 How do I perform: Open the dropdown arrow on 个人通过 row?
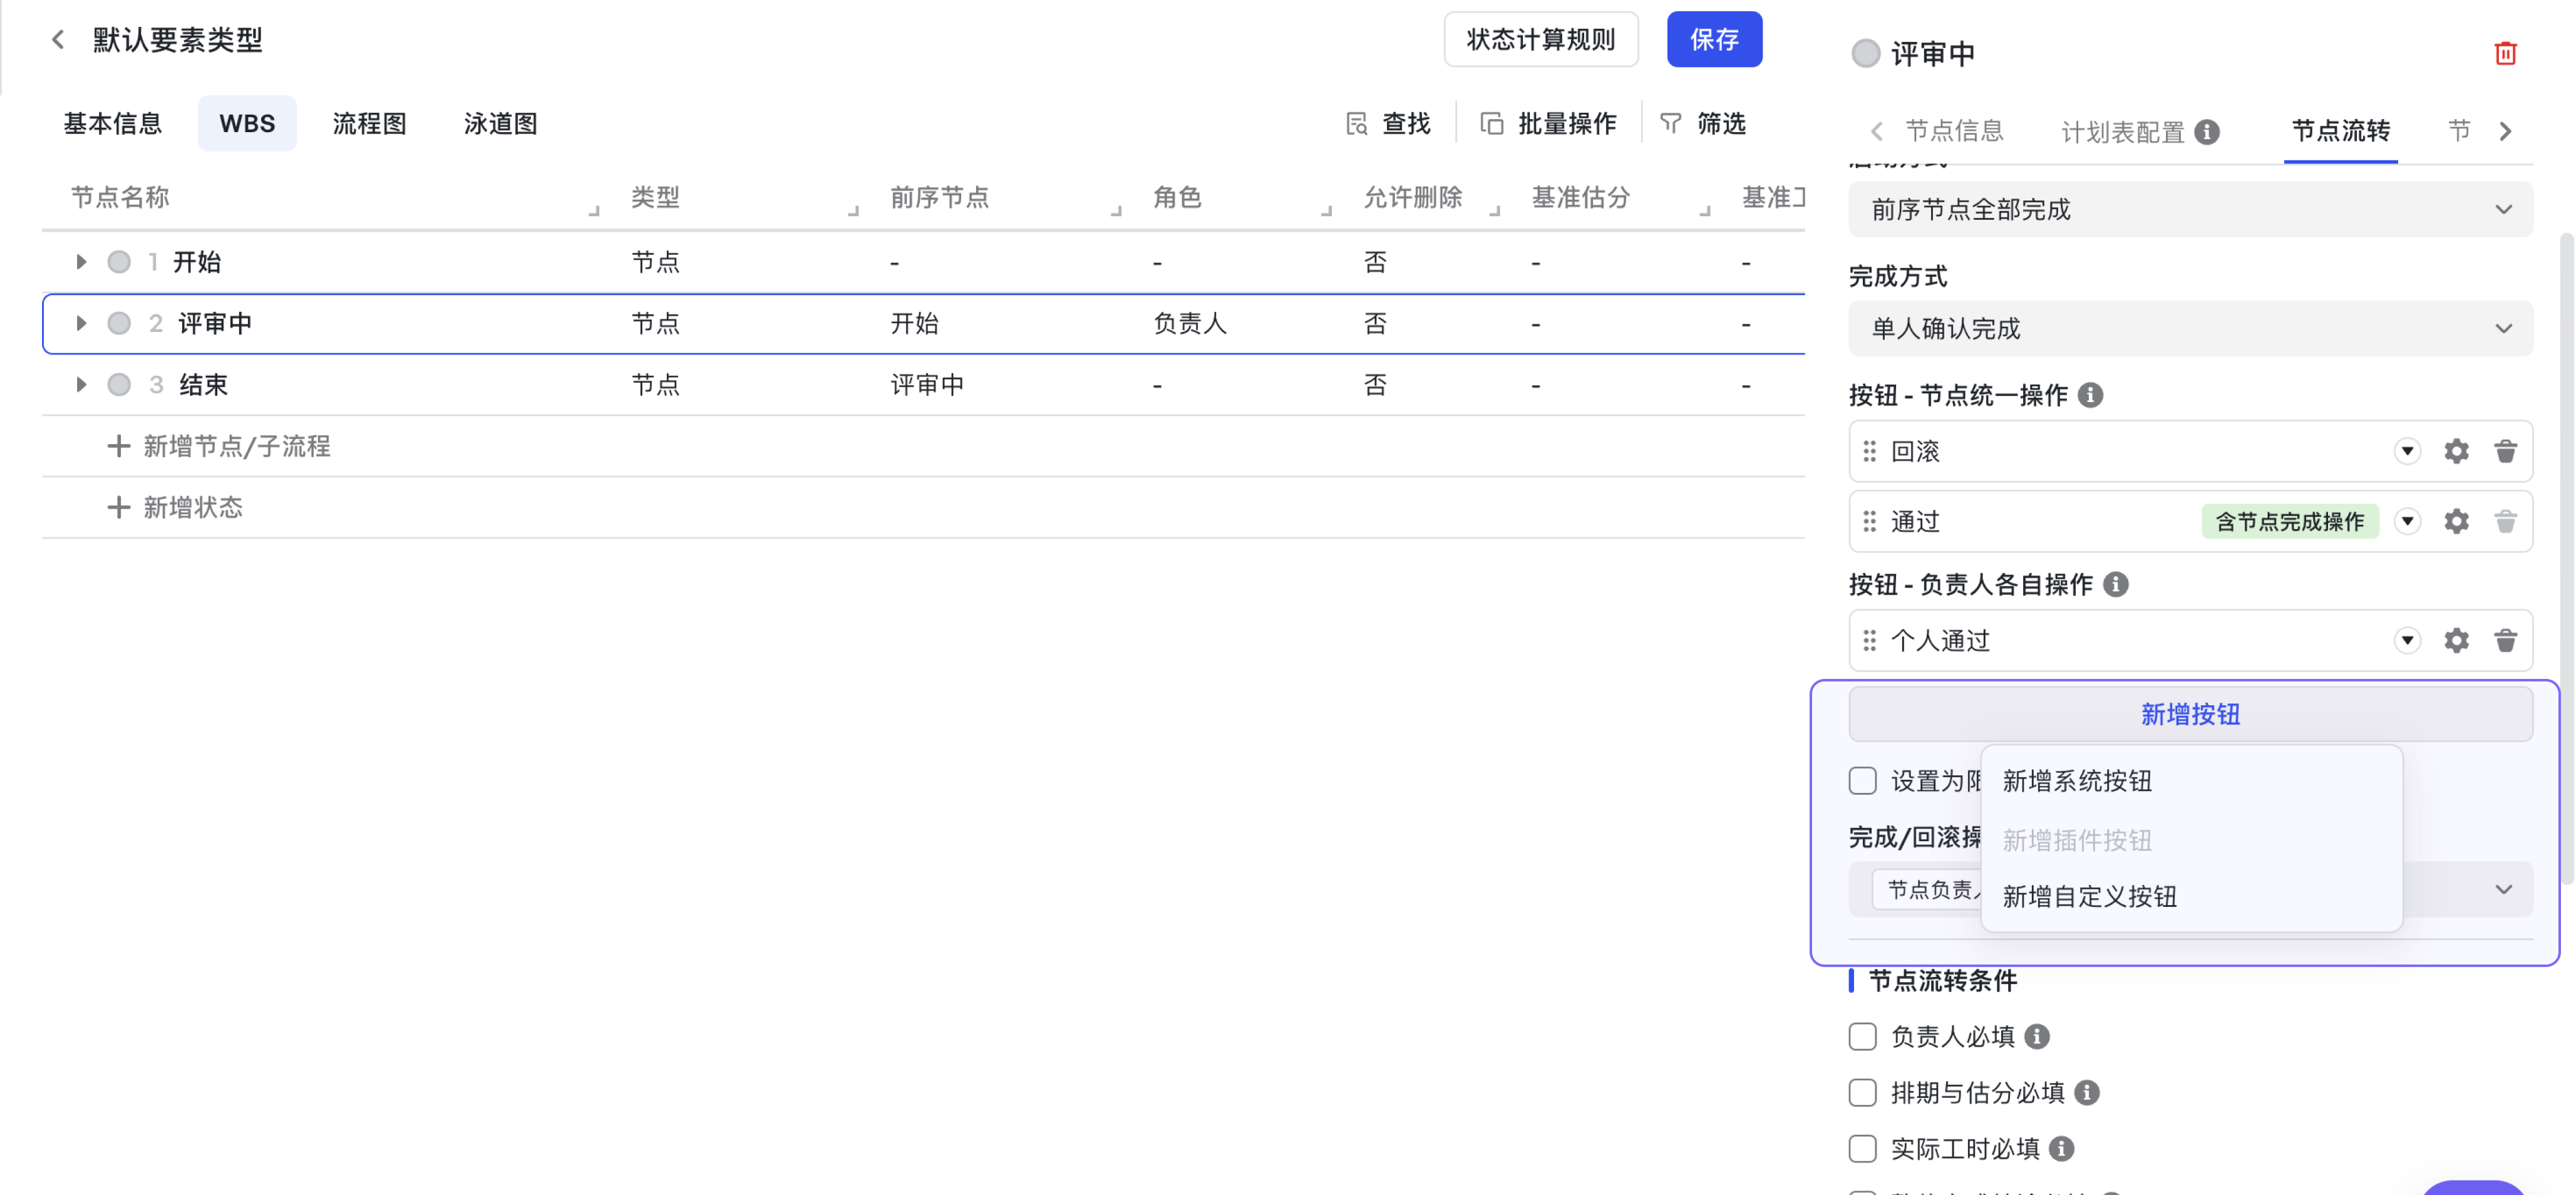tap(2407, 640)
